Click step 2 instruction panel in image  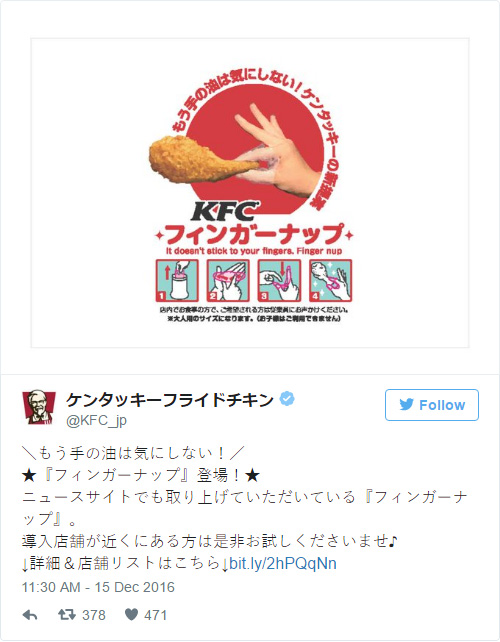click(228, 280)
